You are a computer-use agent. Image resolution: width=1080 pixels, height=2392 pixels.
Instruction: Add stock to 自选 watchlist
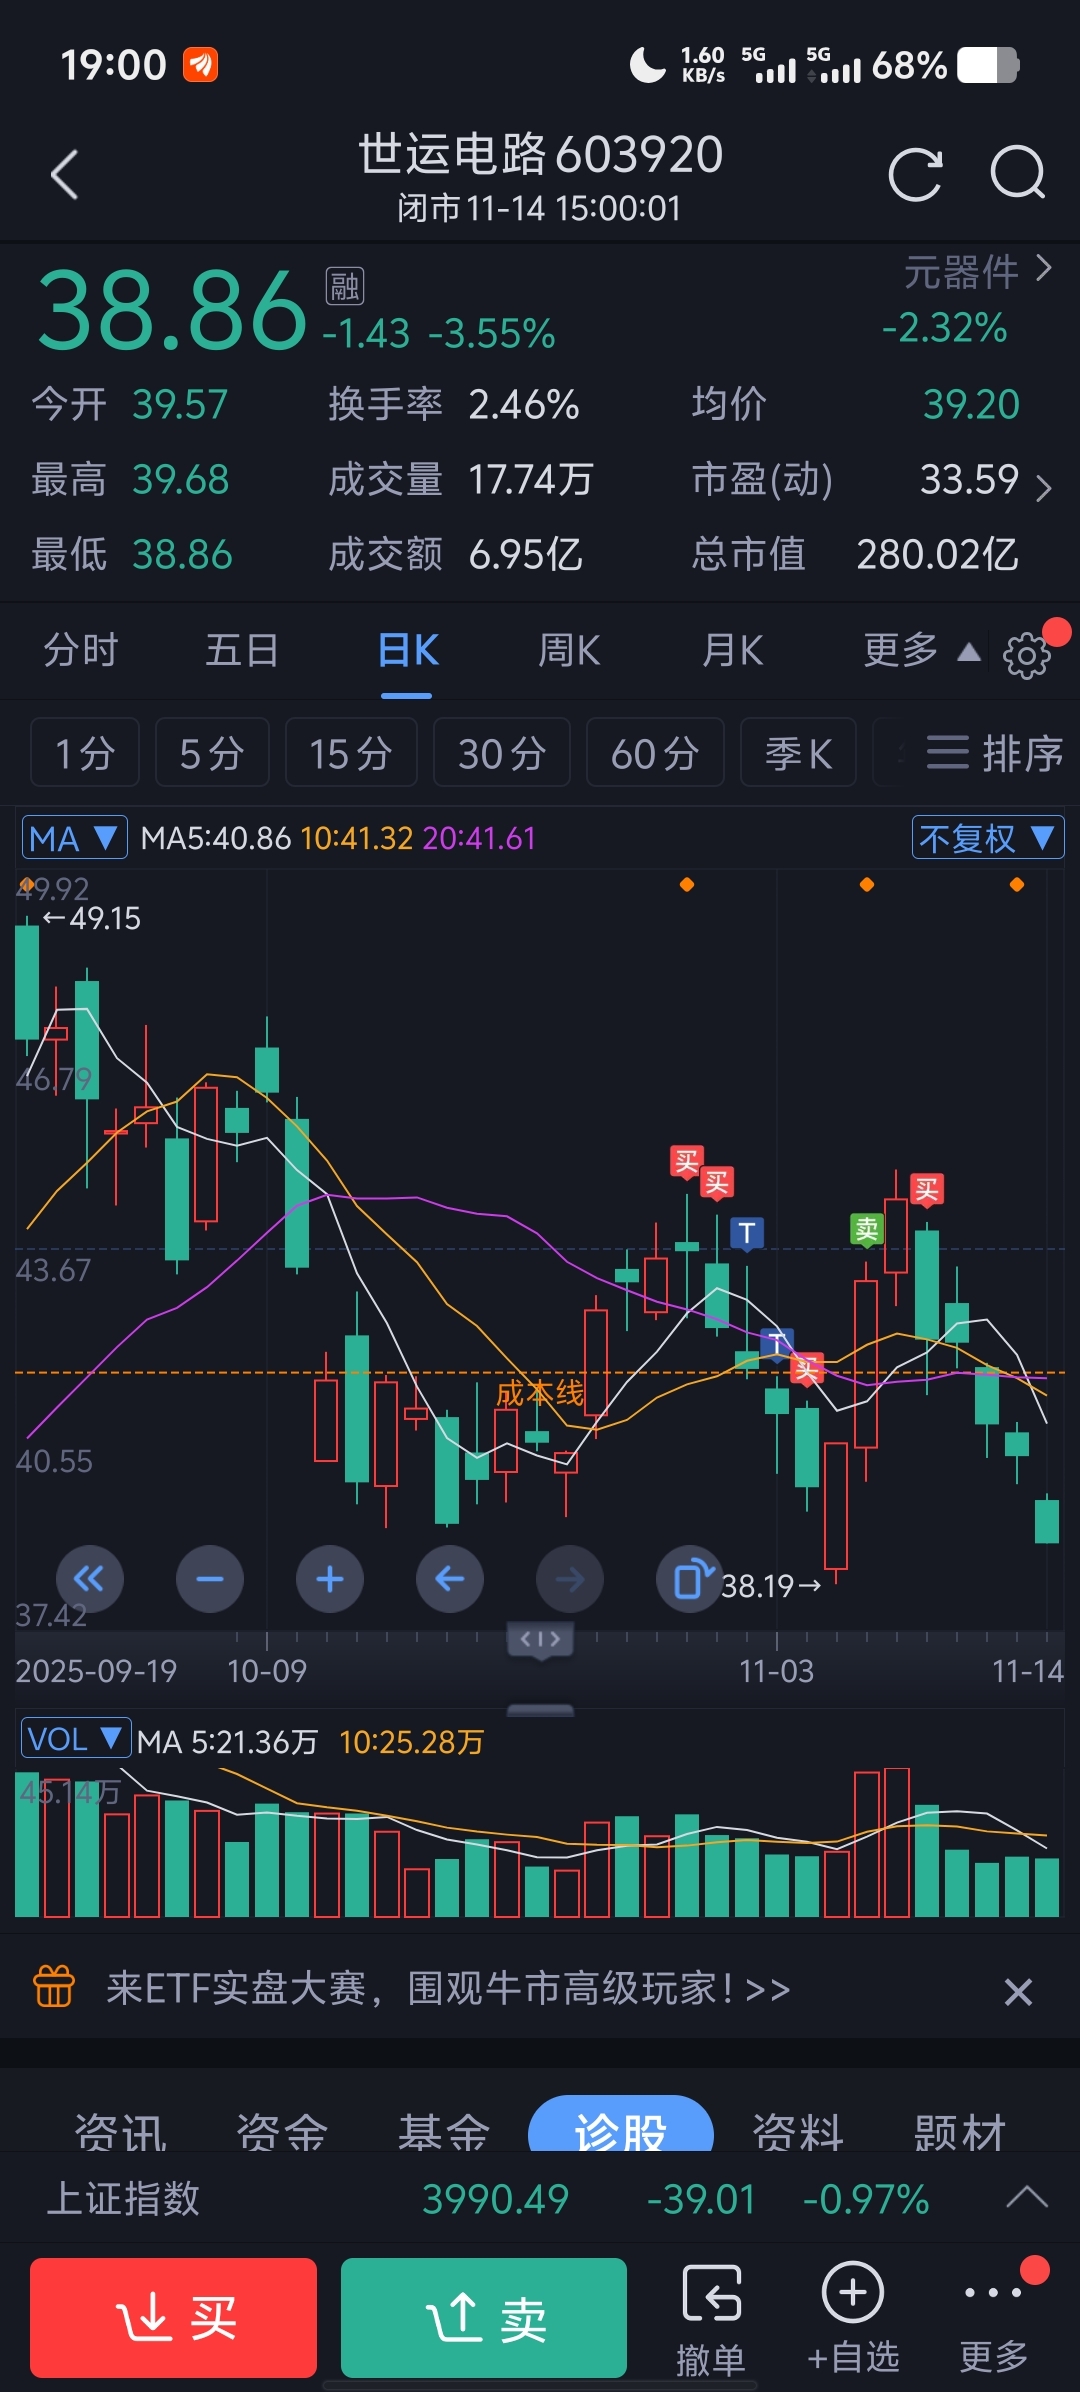(x=853, y=2320)
